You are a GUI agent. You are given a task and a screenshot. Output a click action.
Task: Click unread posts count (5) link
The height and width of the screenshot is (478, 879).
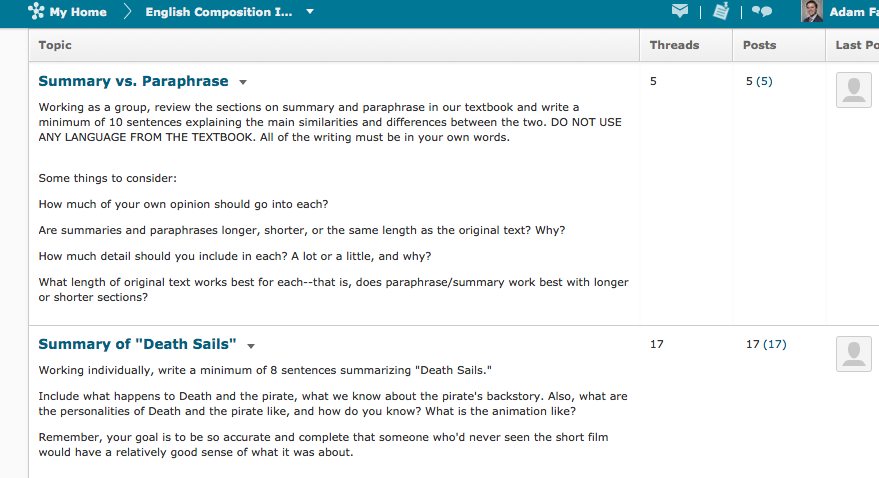tap(764, 81)
